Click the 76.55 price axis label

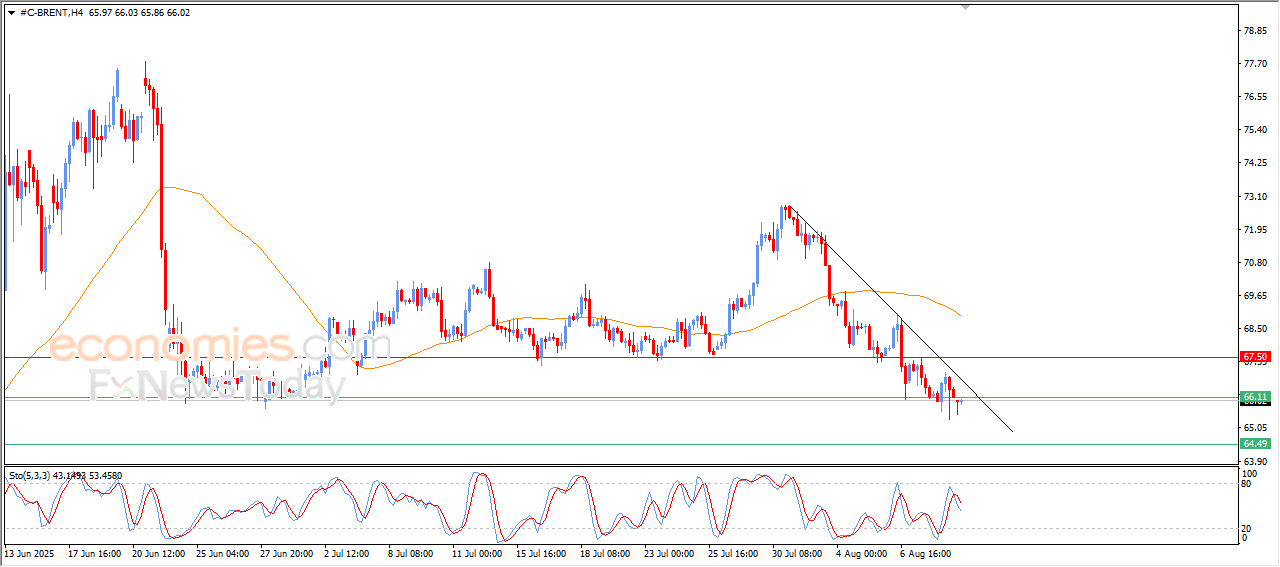(1255, 97)
